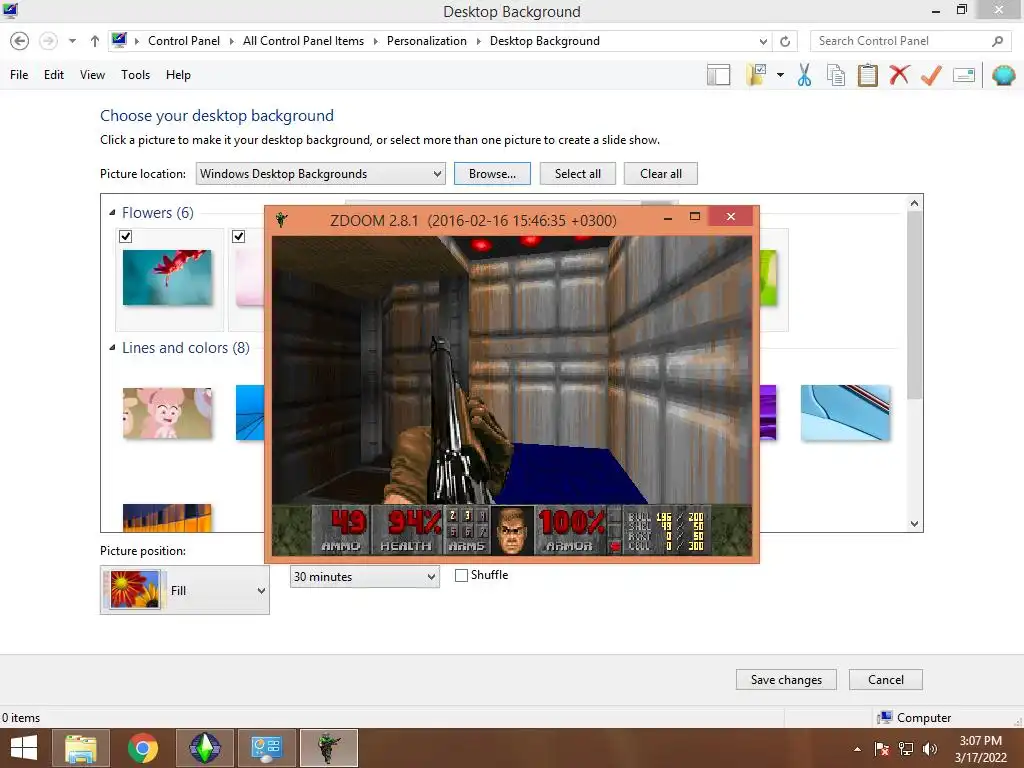
Task: Switch to ZDoom taskbar button
Action: [328, 748]
